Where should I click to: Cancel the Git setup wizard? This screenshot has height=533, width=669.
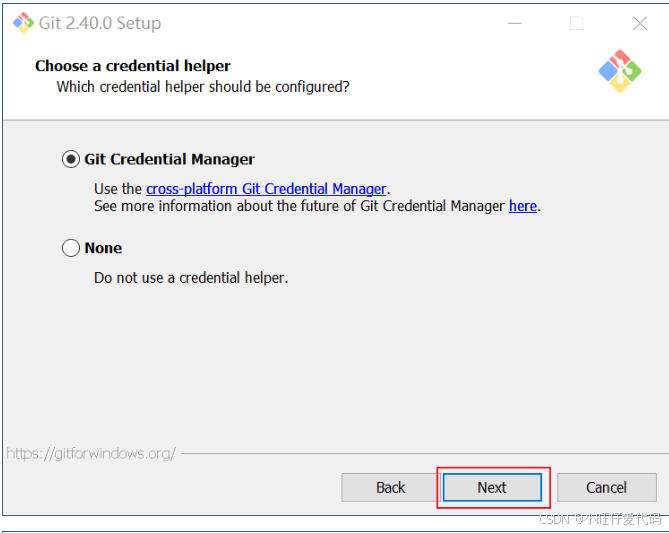coord(606,487)
